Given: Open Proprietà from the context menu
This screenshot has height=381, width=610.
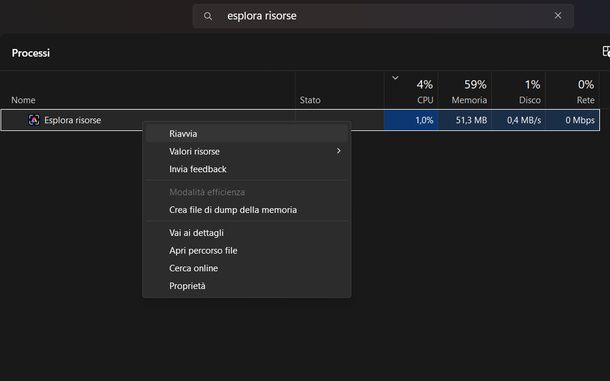Looking at the screenshot, I should (247, 286).
